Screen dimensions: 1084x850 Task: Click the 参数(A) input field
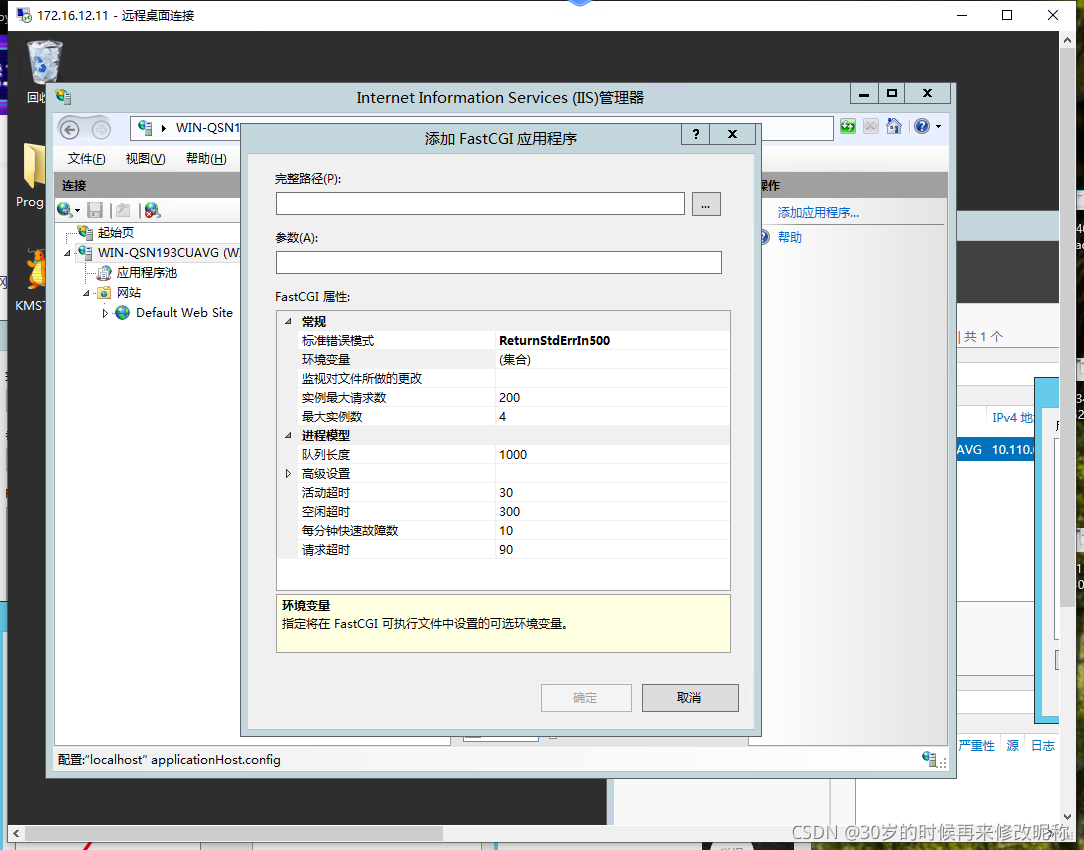tap(498, 263)
